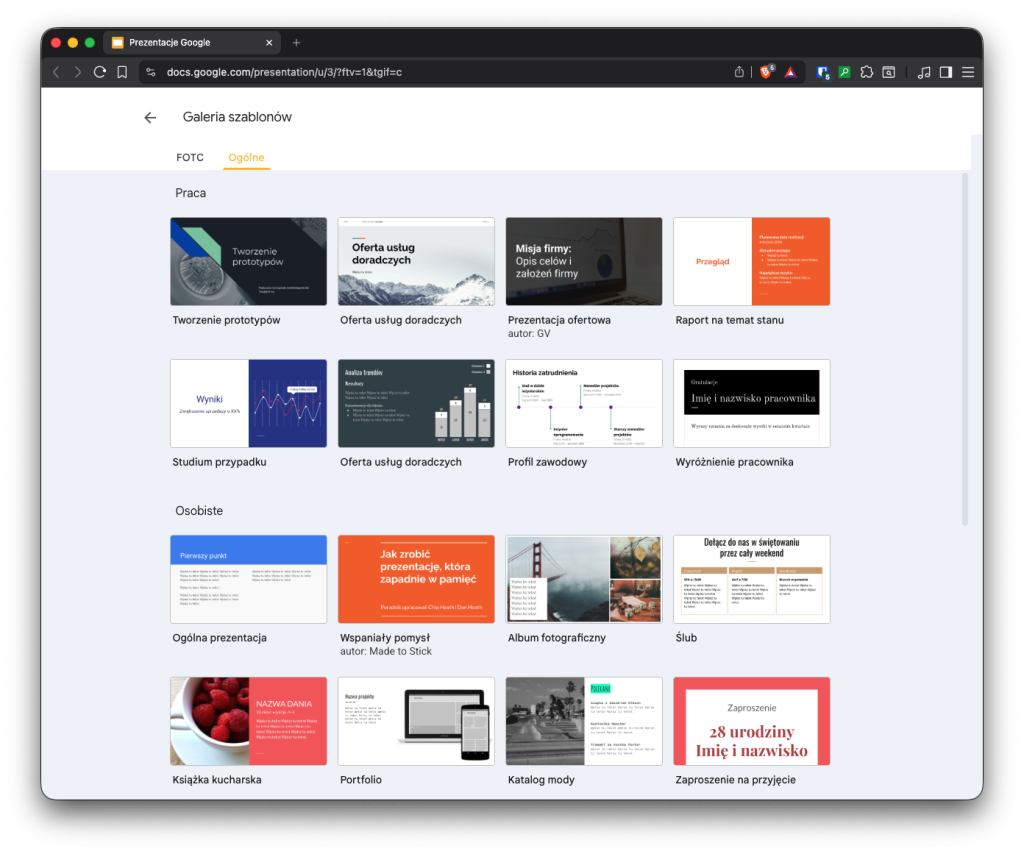Open the Analiza trendów dark template
The height and width of the screenshot is (854, 1024).
[x=416, y=403]
